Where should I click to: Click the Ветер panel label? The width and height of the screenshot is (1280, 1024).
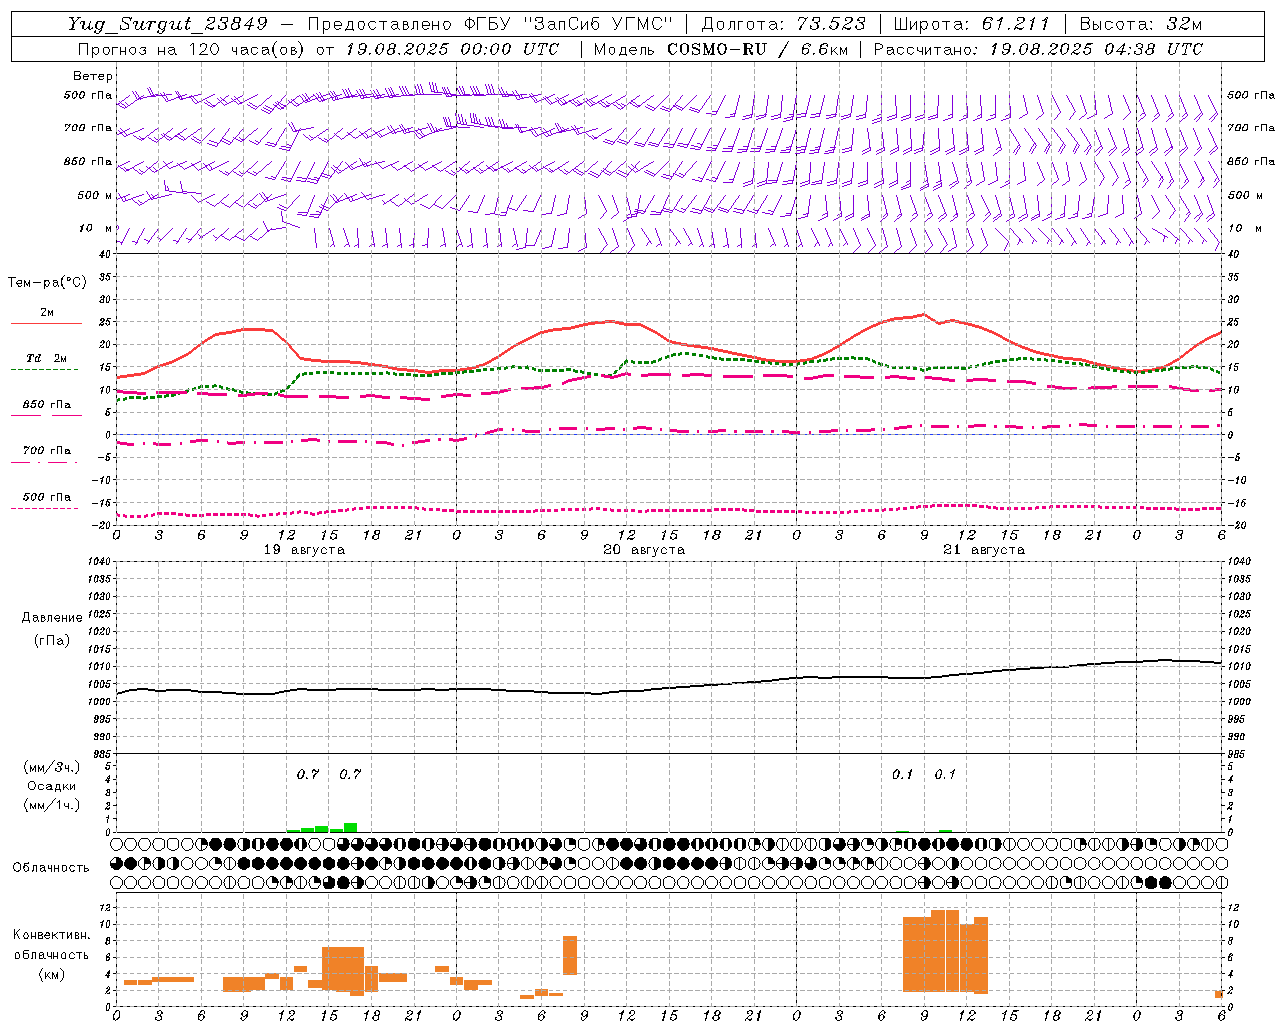click(92, 76)
